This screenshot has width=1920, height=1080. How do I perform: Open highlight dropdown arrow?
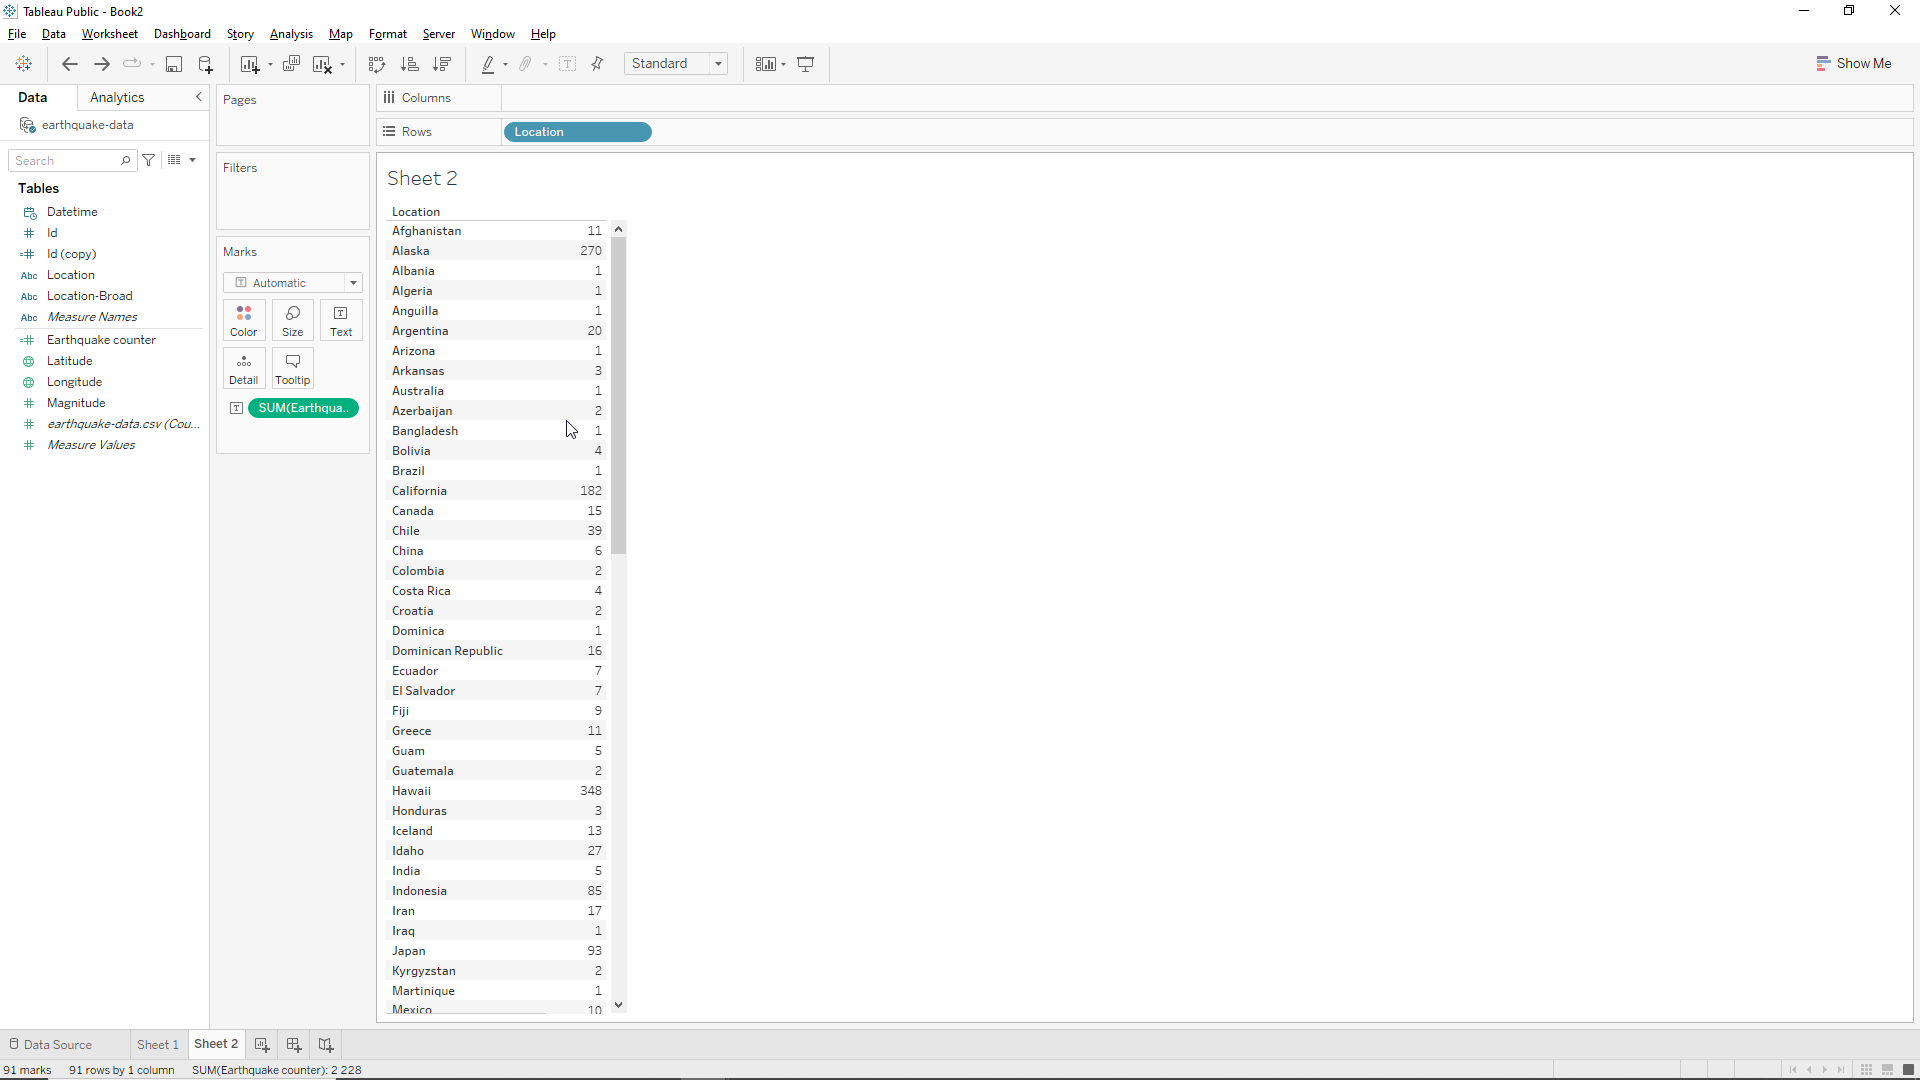click(505, 65)
